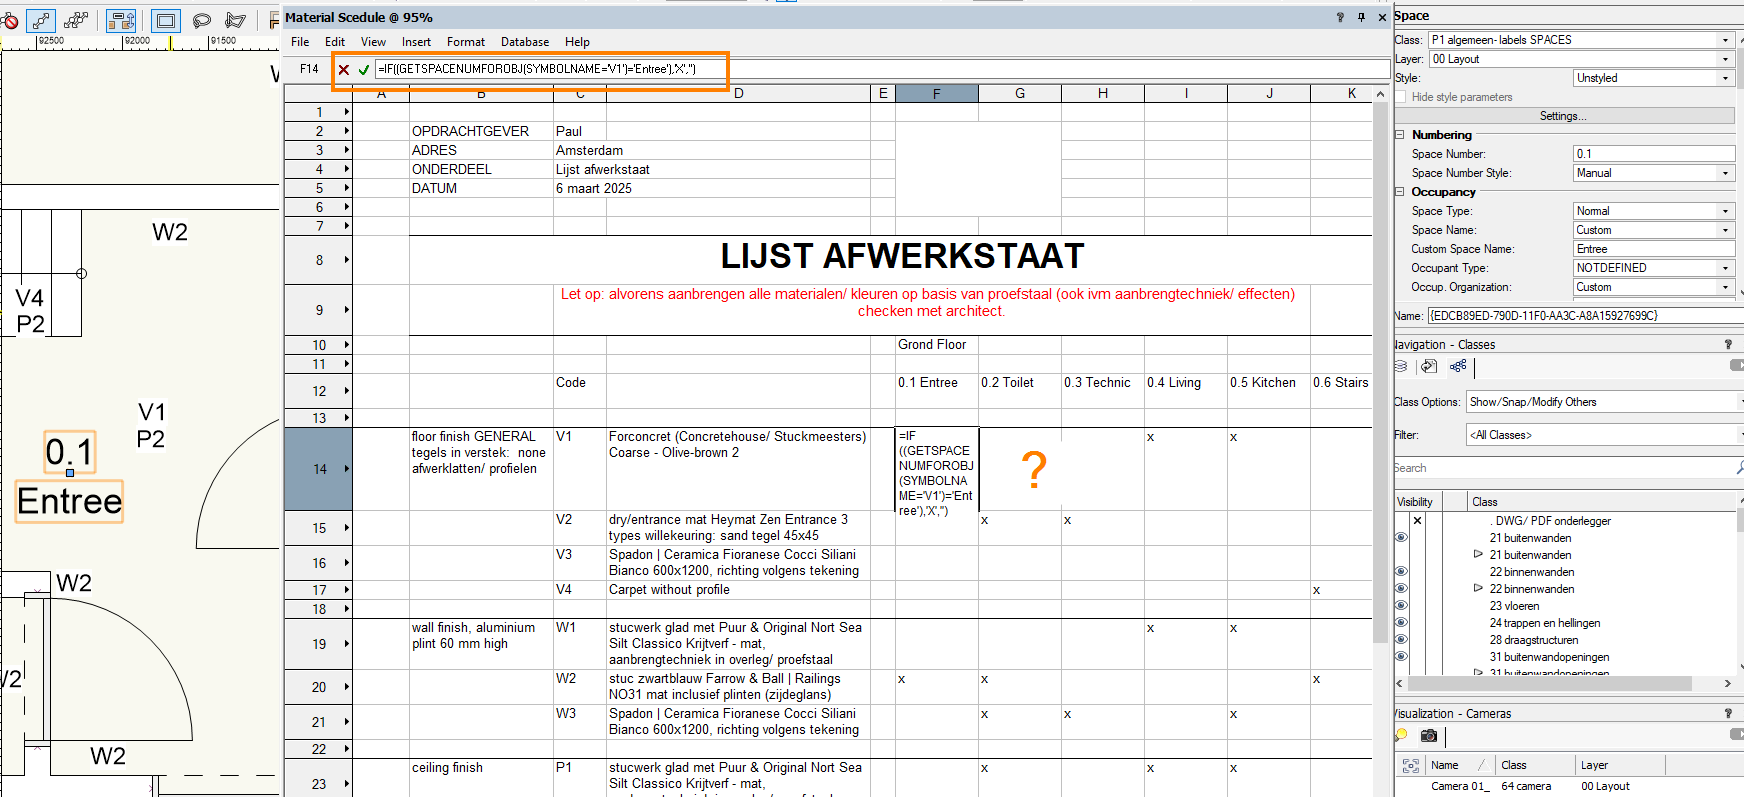The width and height of the screenshot is (1744, 797).
Task: Toggle visibility eye for 23 vloeren class
Action: click(x=1401, y=606)
